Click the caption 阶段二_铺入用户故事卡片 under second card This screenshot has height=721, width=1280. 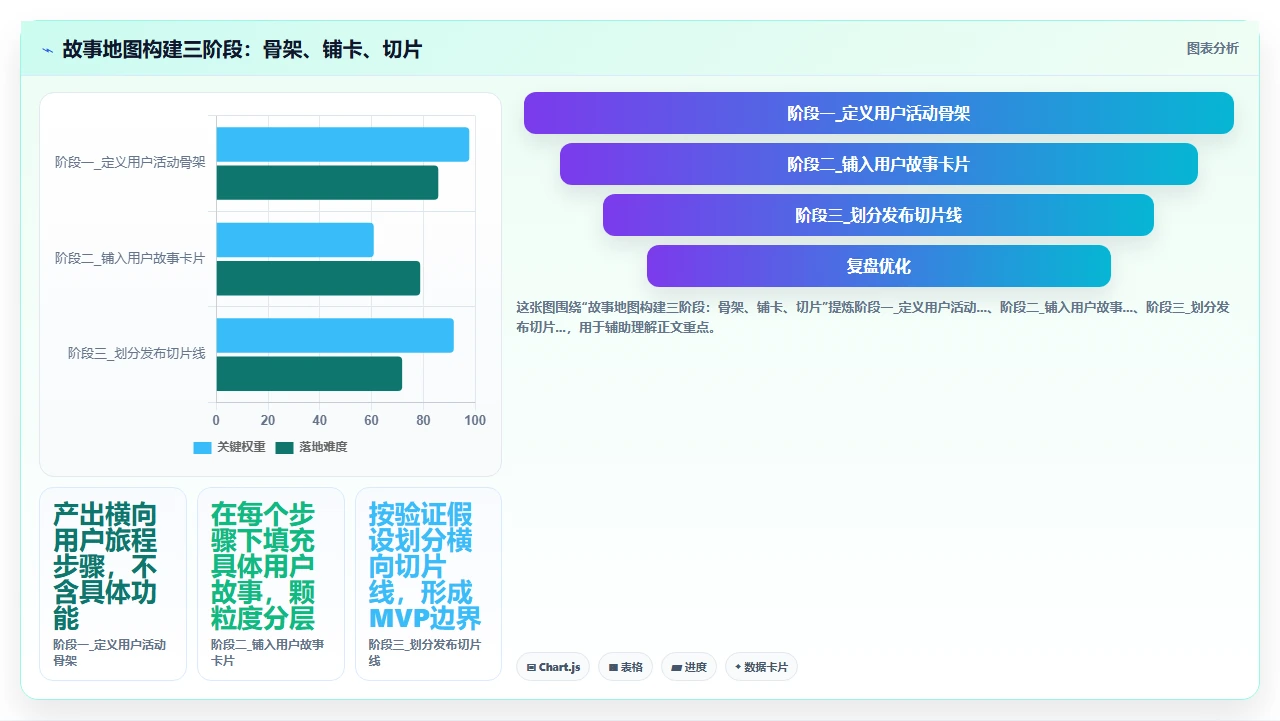pos(267,653)
